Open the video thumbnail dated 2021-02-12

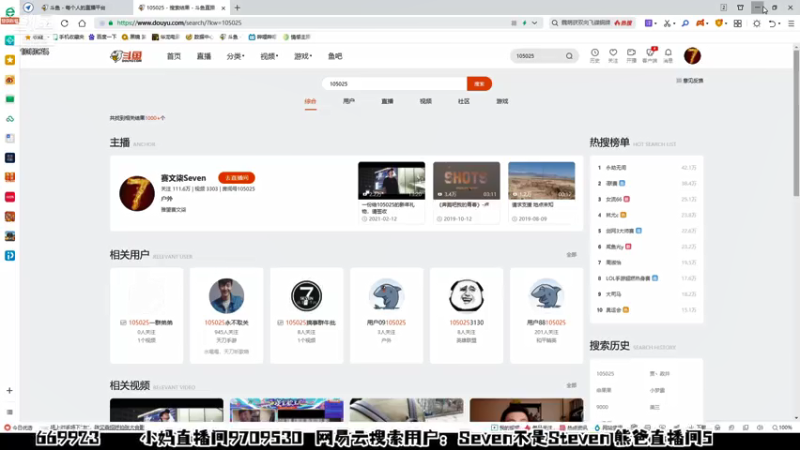[391, 181]
